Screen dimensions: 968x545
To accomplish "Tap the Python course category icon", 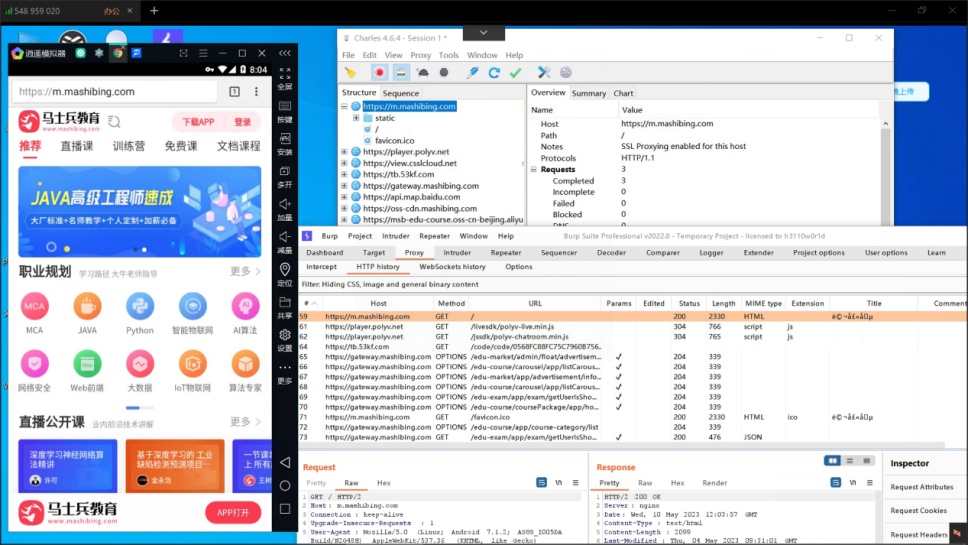I will [140, 307].
